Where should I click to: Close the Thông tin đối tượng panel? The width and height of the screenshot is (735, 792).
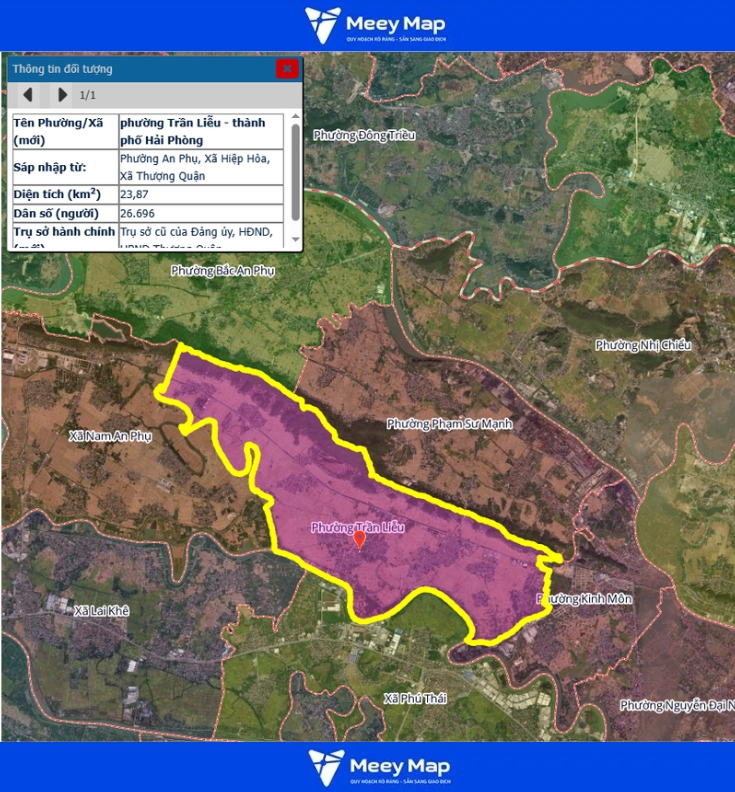[287, 69]
